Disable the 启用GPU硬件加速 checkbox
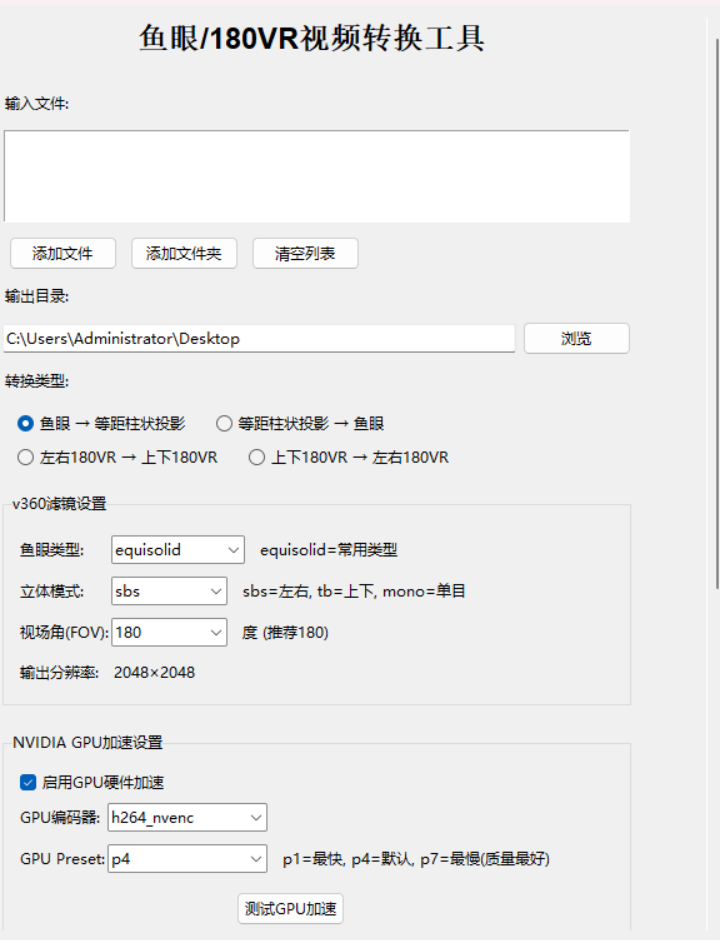720x940 pixels. (x=28, y=782)
